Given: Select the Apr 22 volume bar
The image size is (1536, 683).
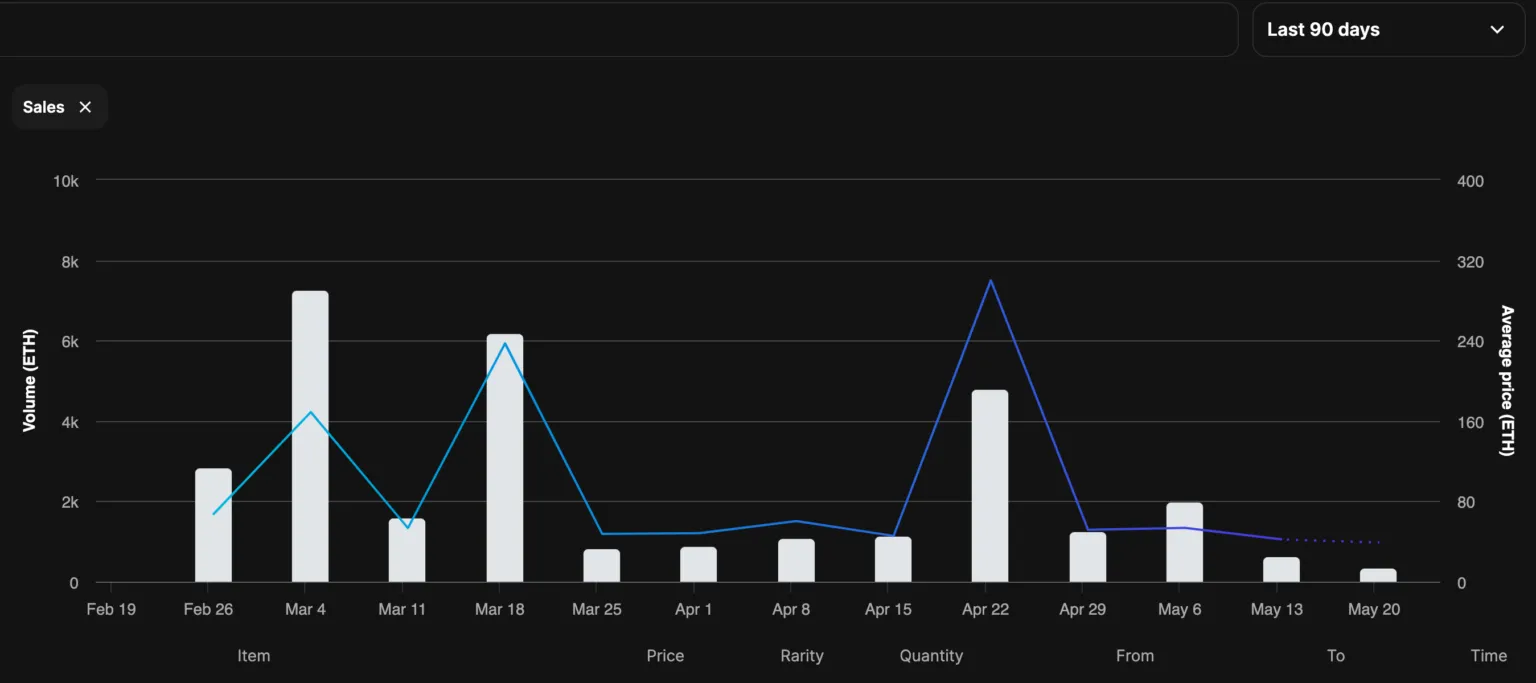Looking at the screenshot, I should [990, 486].
